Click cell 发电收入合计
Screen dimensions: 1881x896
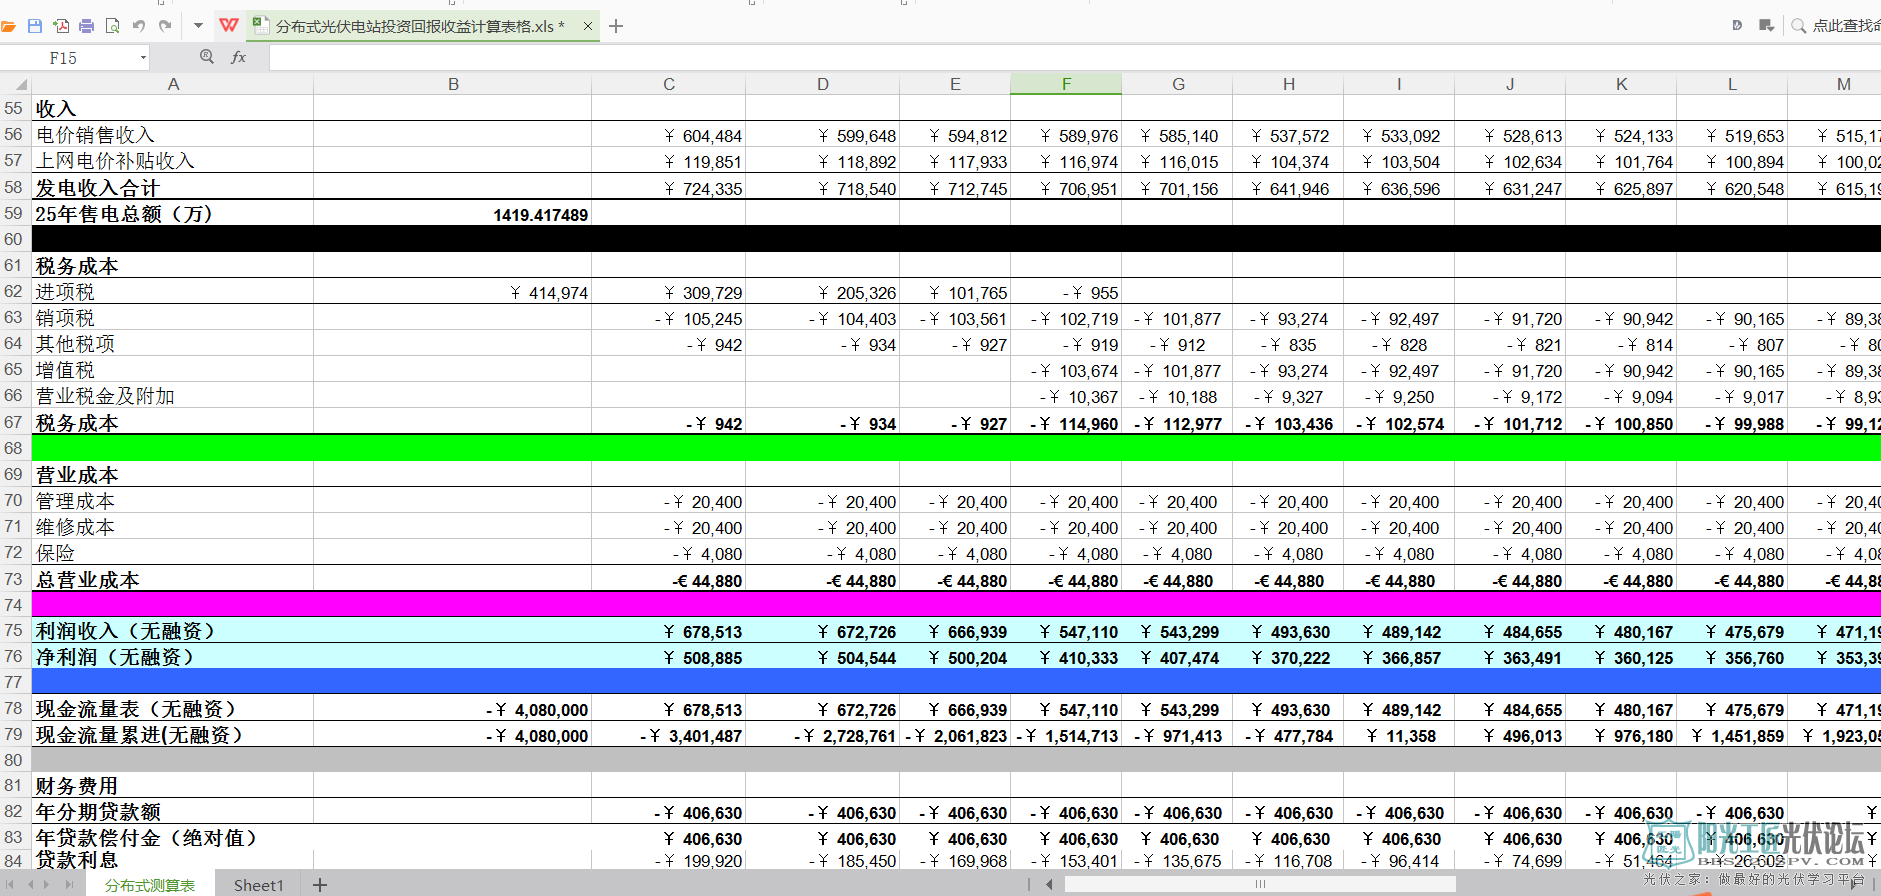tap(173, 187)
